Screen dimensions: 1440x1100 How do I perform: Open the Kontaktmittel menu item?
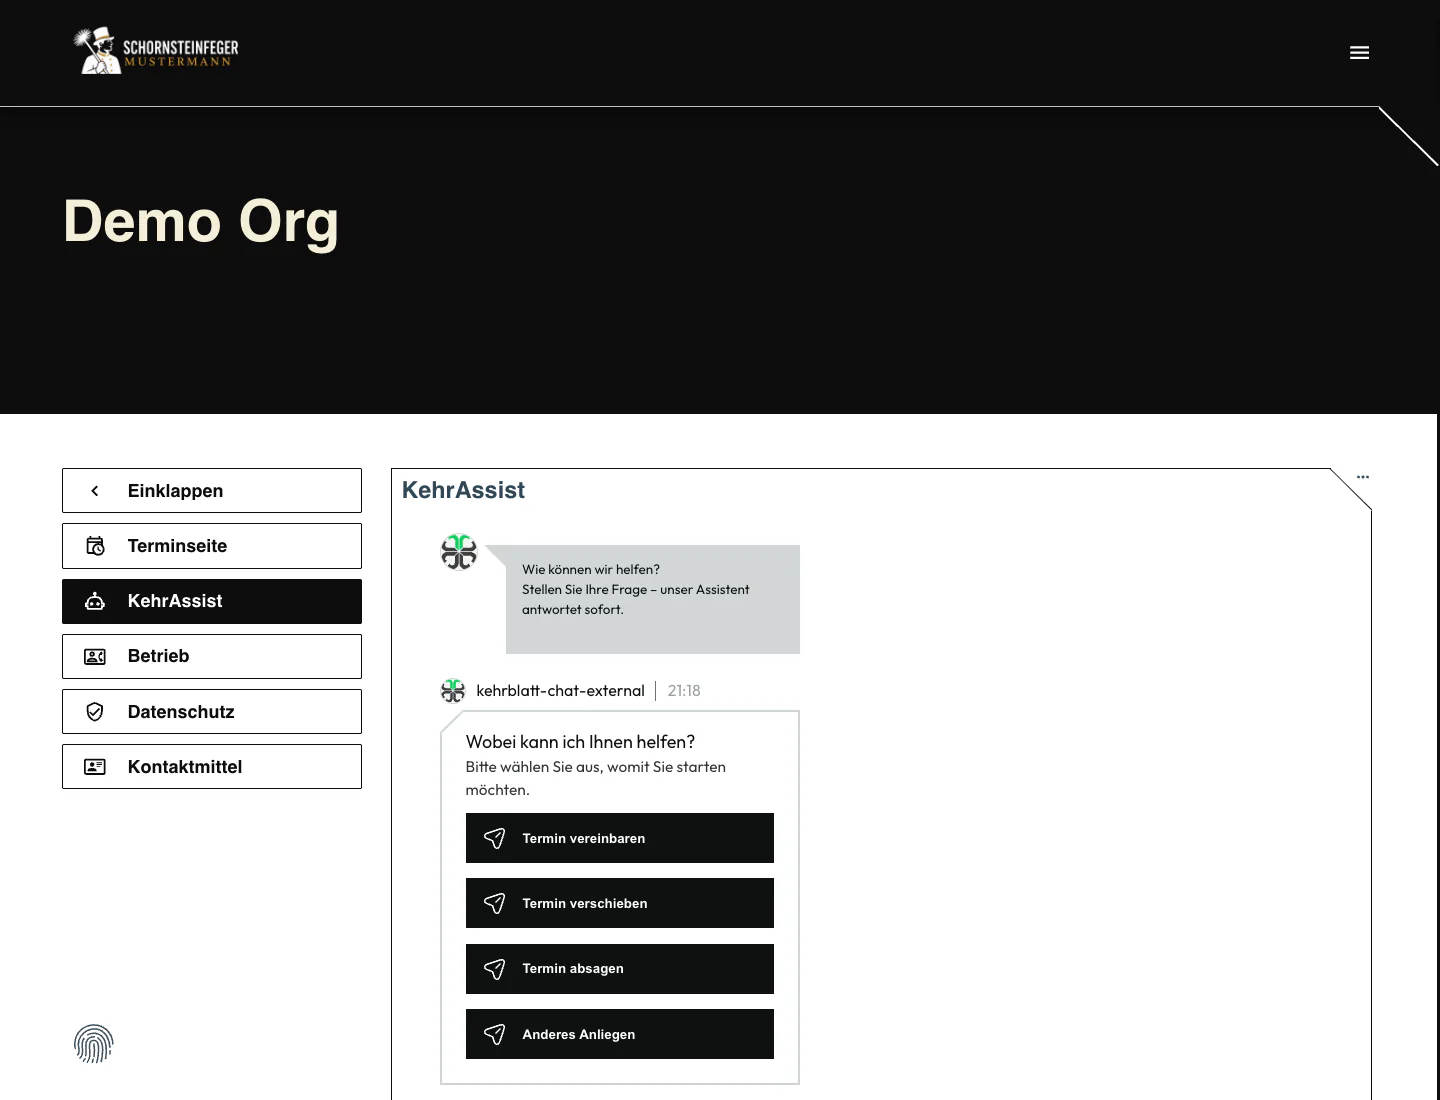212,767
